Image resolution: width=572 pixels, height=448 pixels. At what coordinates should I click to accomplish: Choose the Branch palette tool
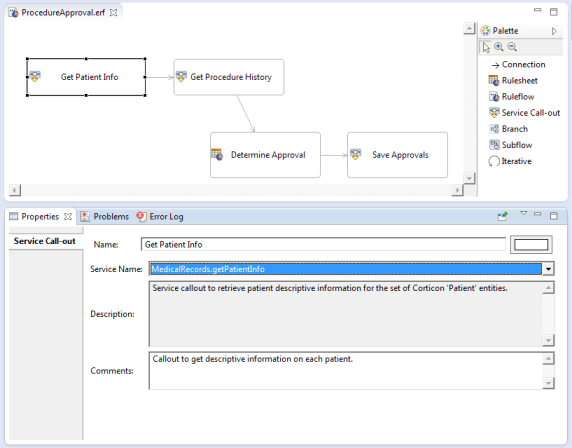tap(508, 129)
